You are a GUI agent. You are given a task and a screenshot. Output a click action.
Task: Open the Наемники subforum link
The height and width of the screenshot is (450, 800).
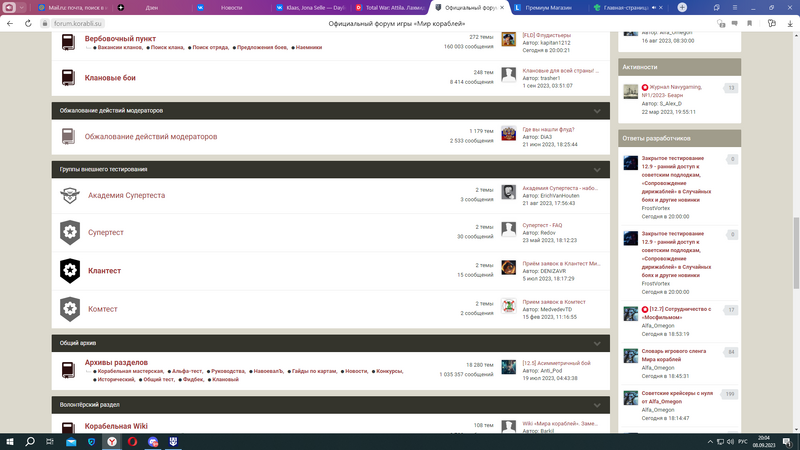point(309,47)
